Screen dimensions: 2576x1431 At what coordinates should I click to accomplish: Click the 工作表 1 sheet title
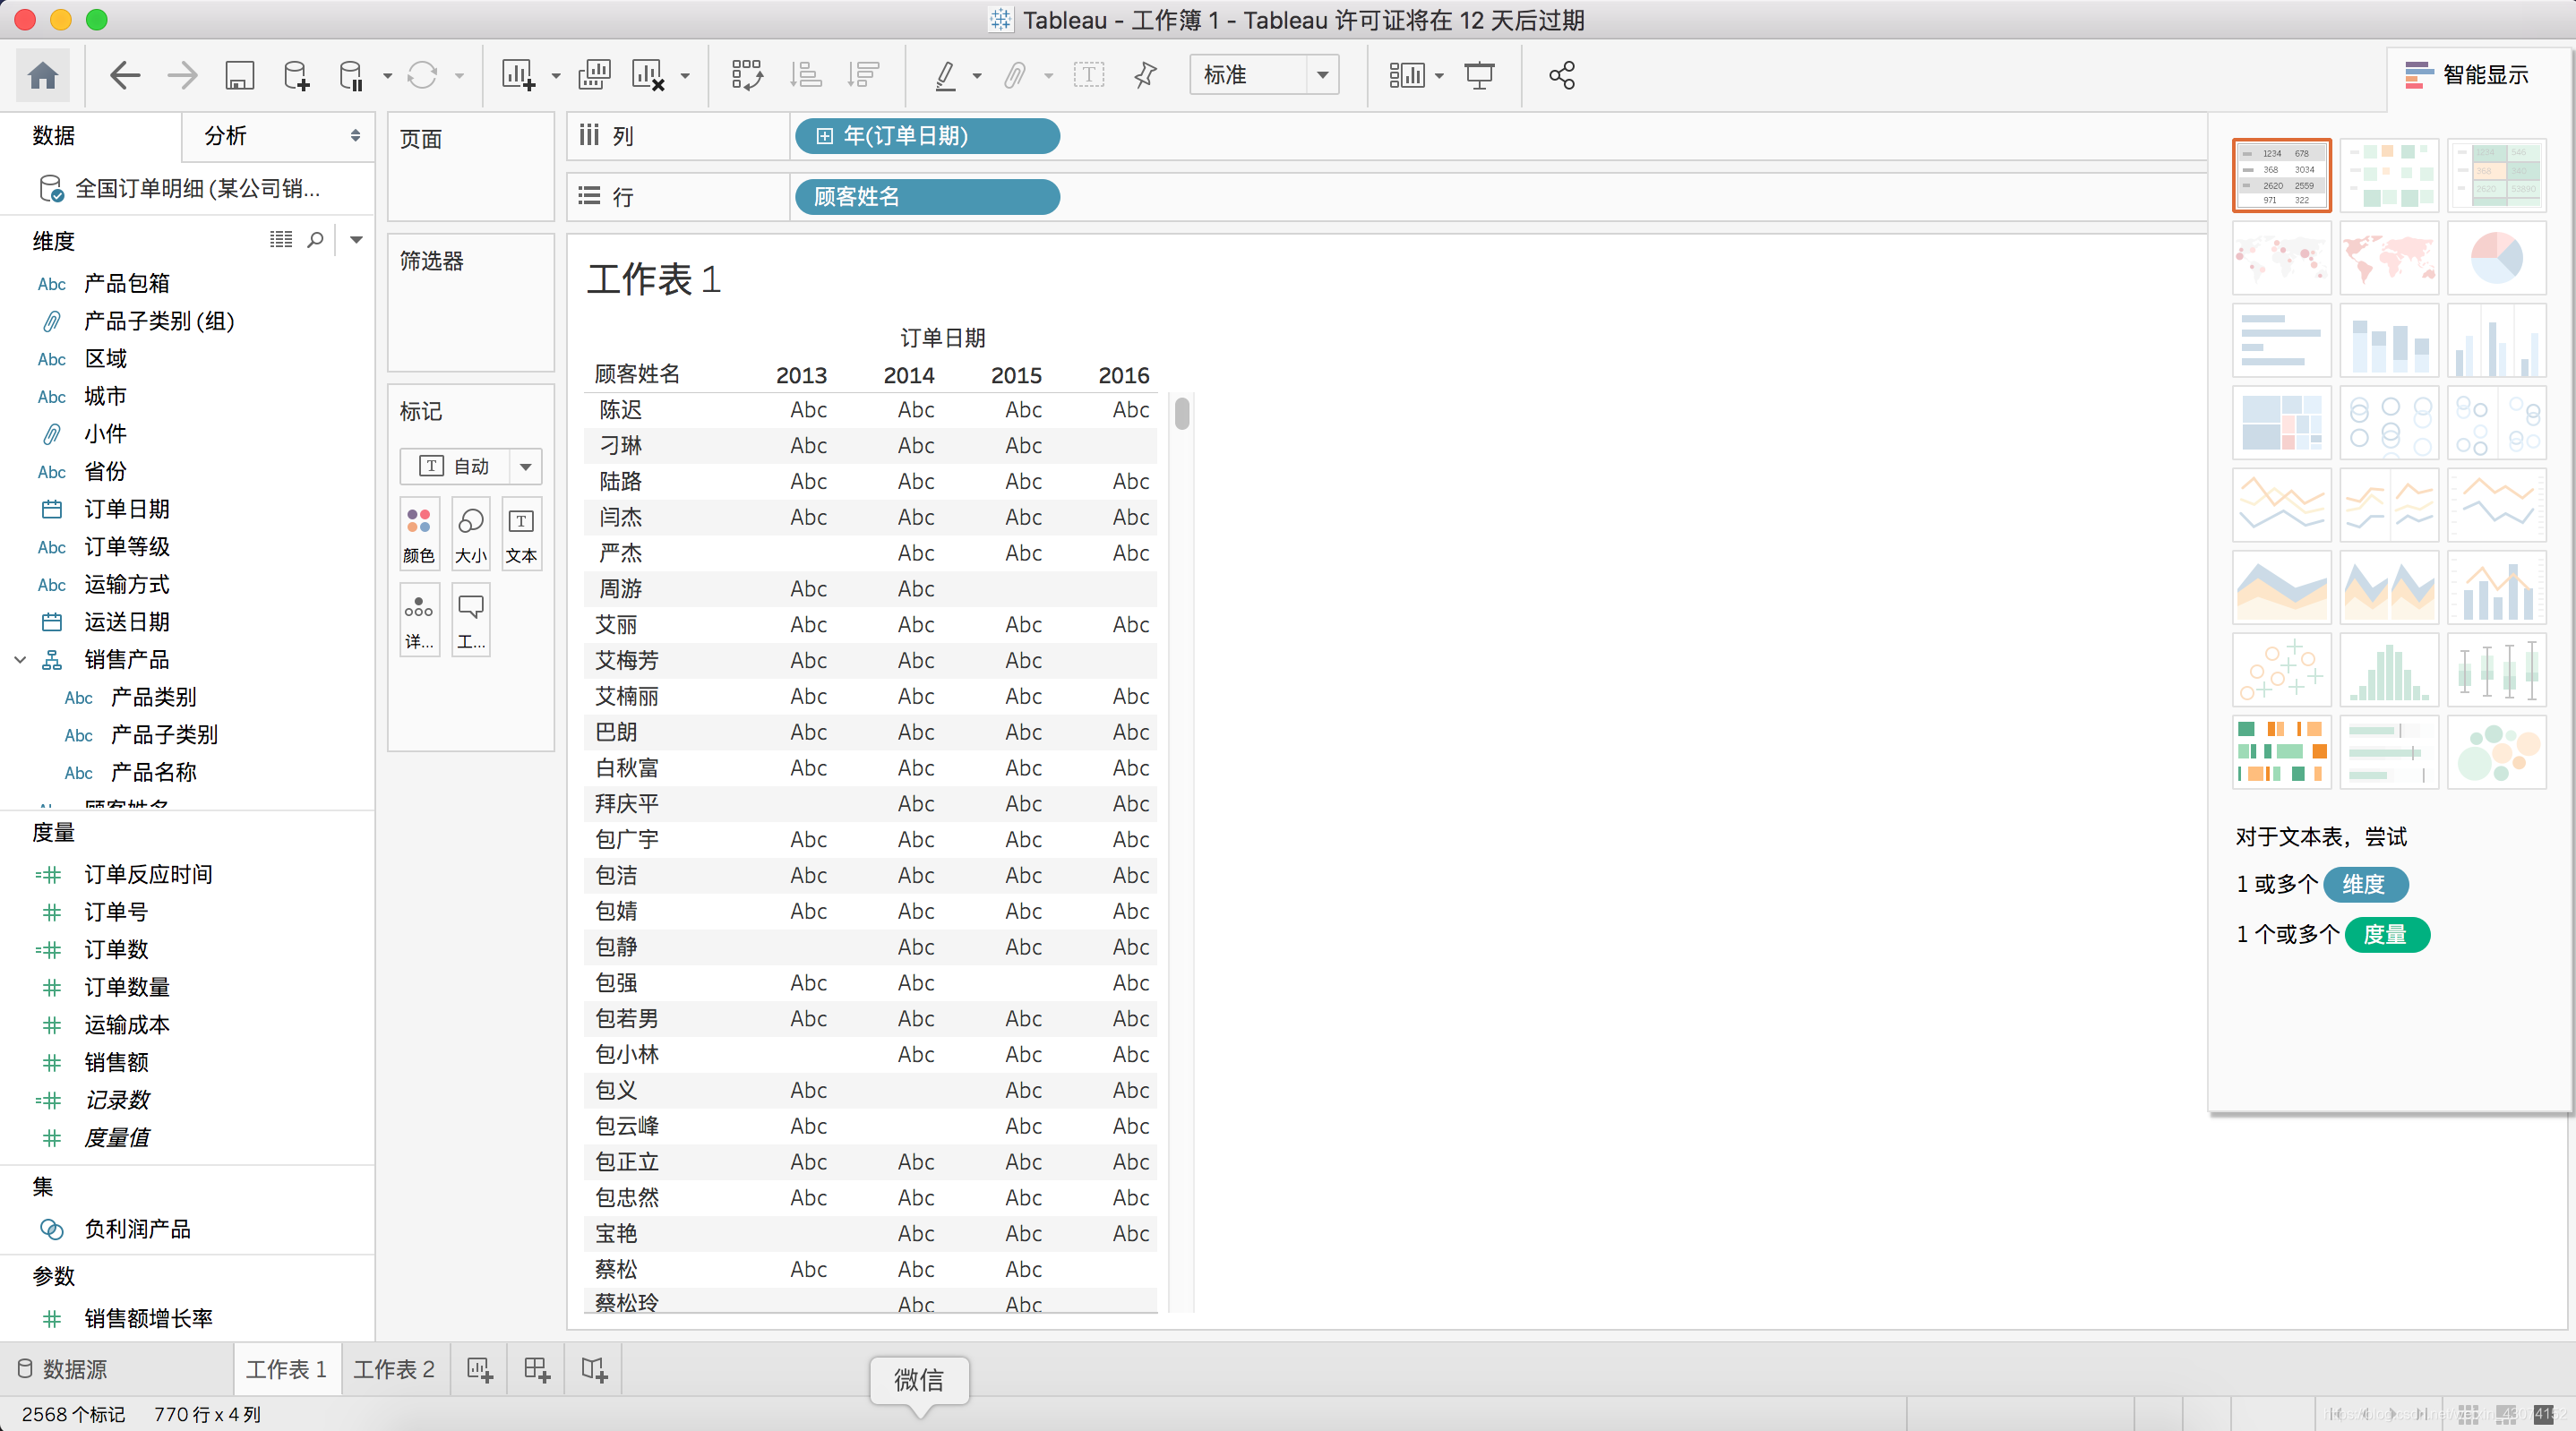coord(654,279)
